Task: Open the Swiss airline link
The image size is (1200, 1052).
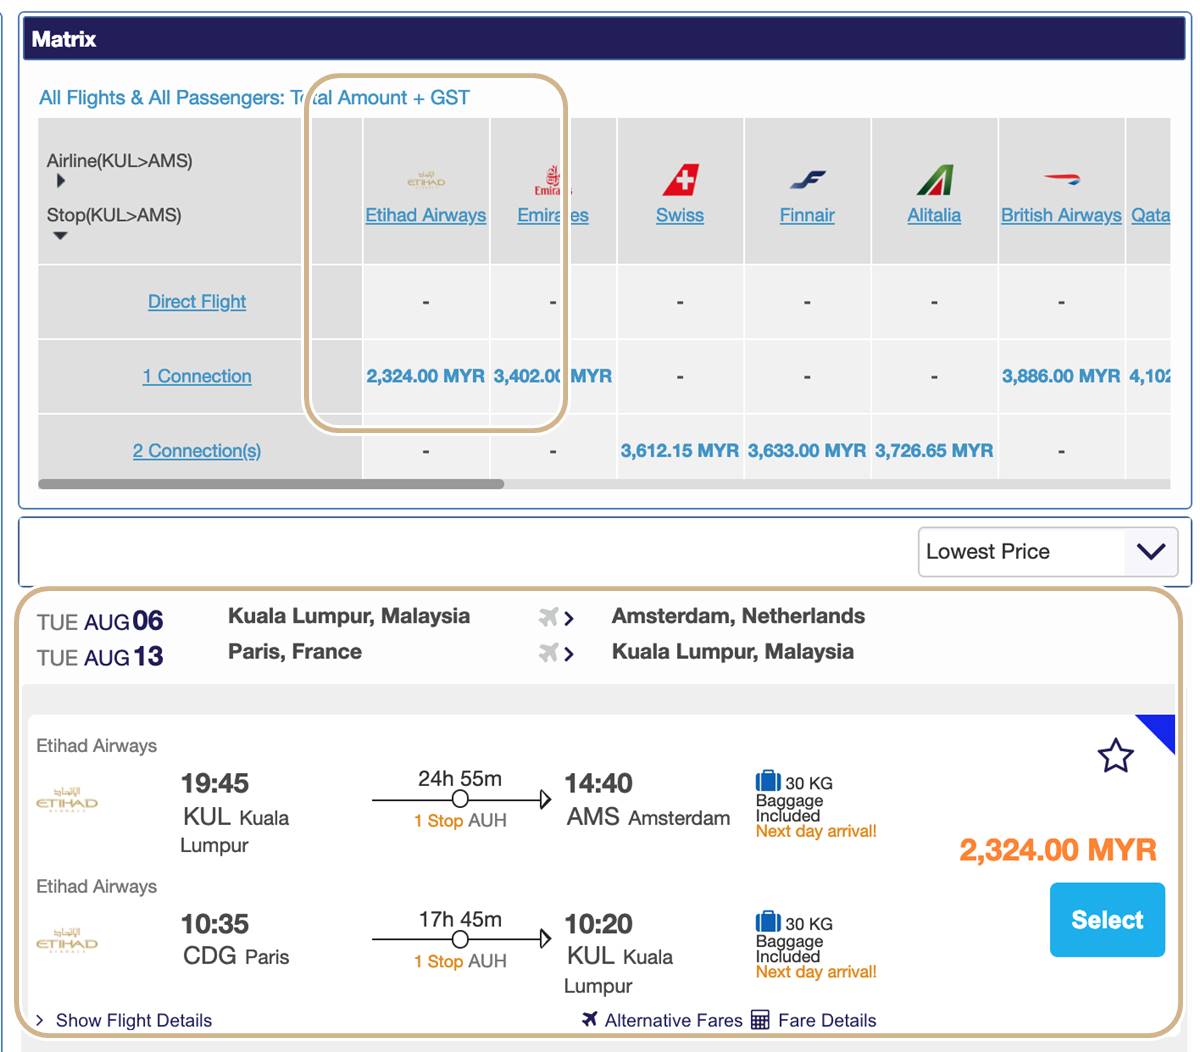Action: click(680, 215)
